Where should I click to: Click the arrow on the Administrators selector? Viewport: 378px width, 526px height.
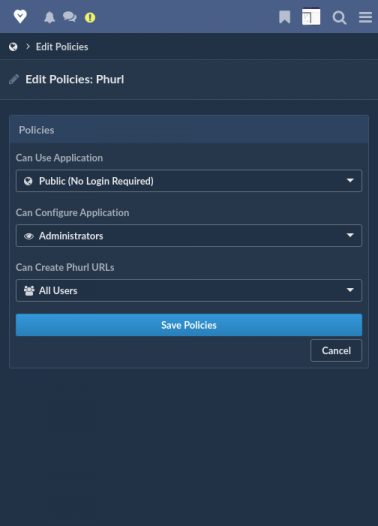coord(350,235)
